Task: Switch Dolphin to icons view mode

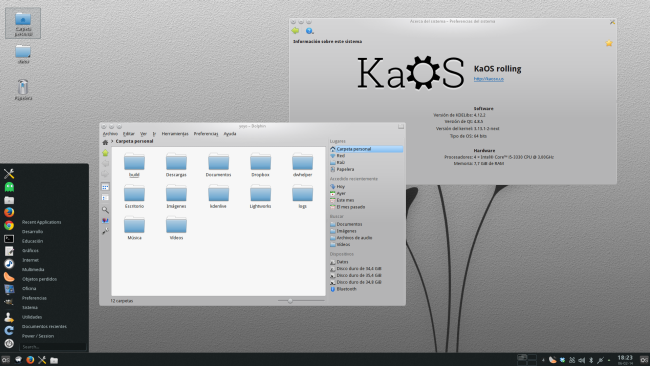Action: (x=105, y=187)
